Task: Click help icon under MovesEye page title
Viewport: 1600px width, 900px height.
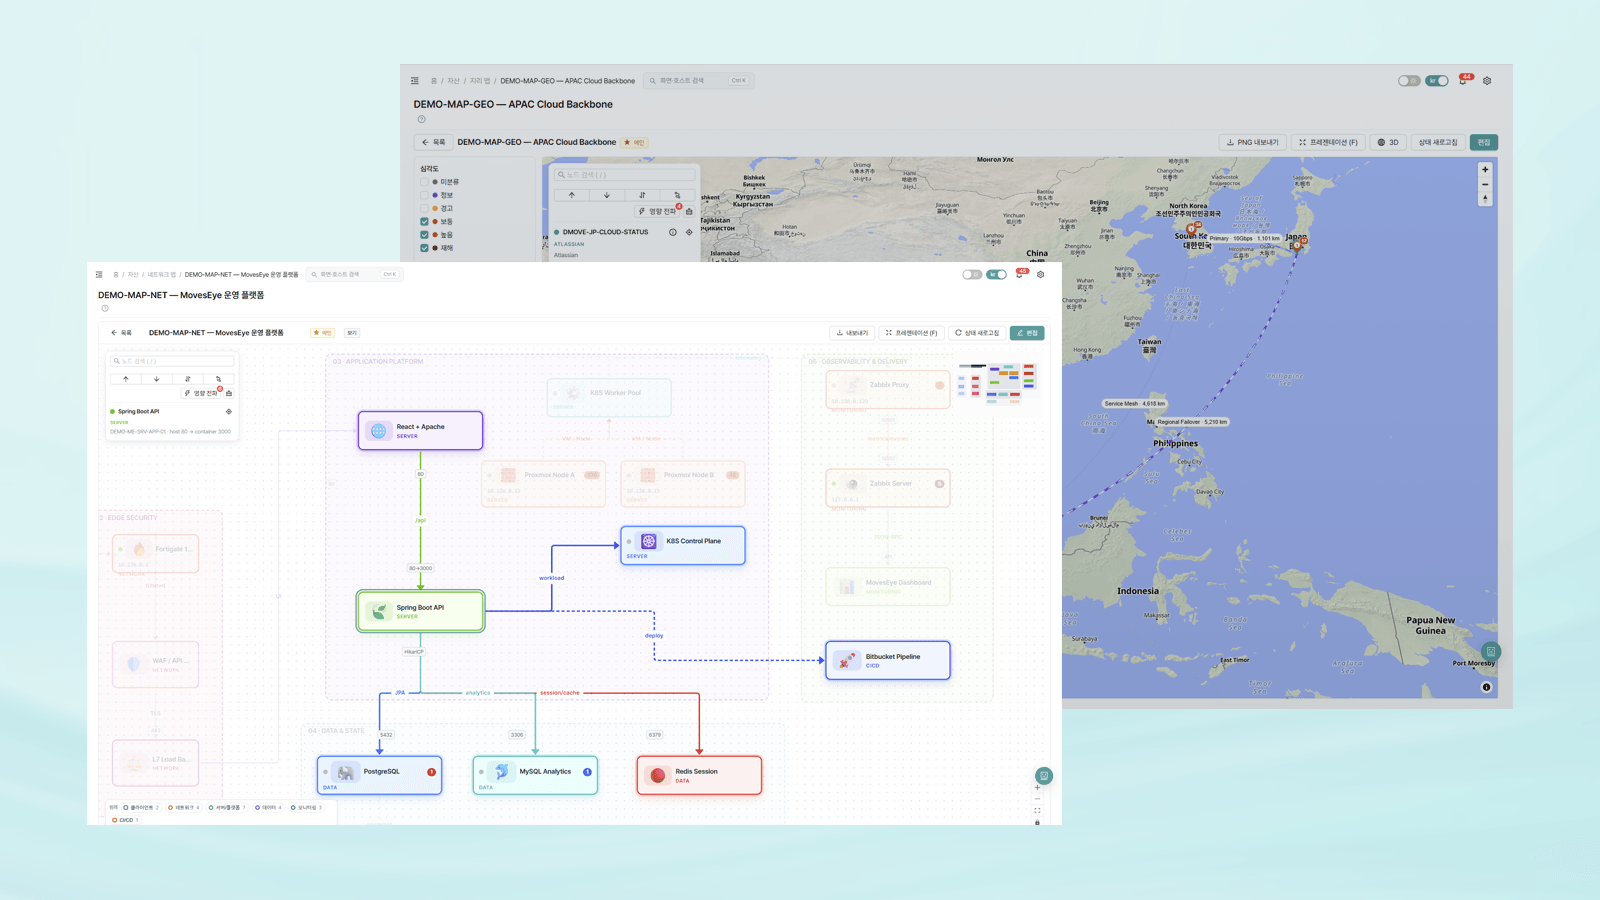Action: [x=105, y=308]
